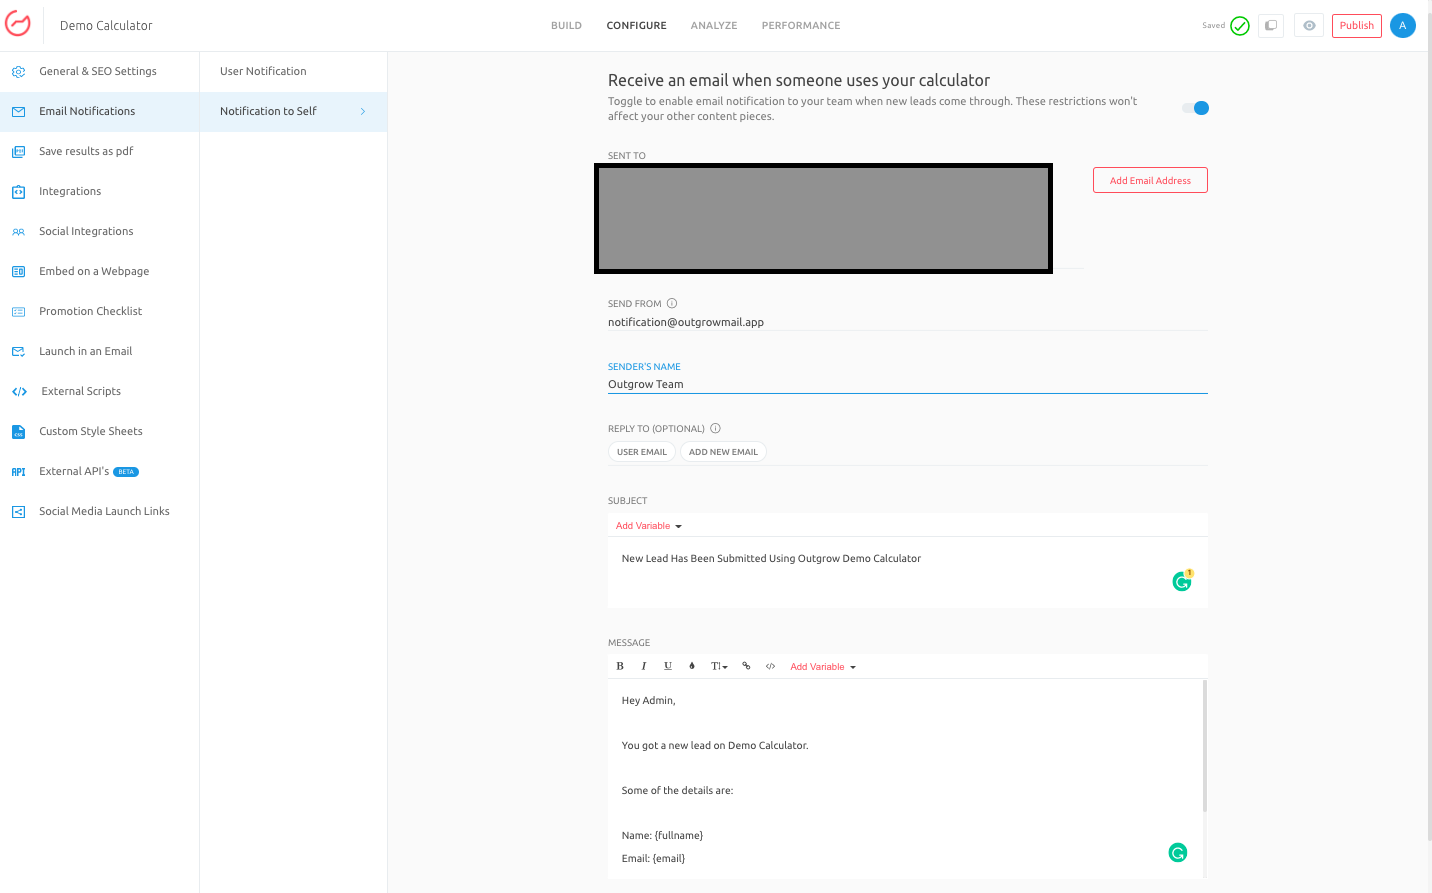Click the Demo Calculator title

[106, 26]
